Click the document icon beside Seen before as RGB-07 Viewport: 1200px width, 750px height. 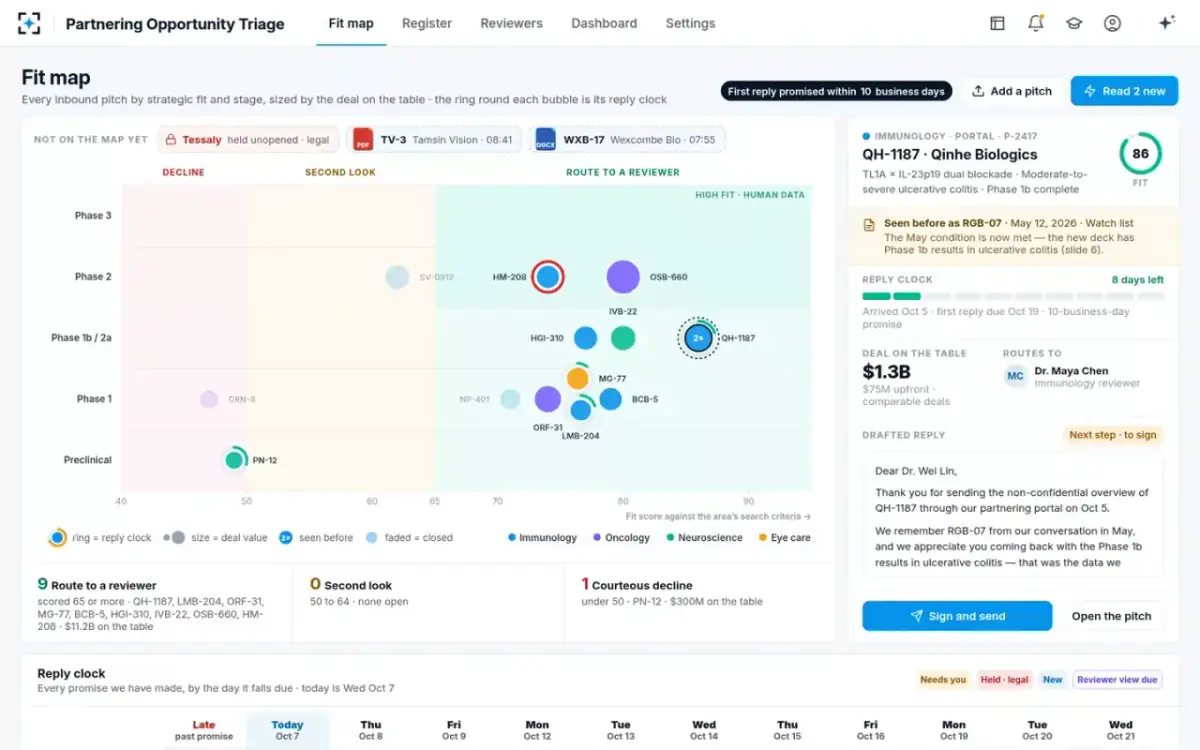click(870, 224)
